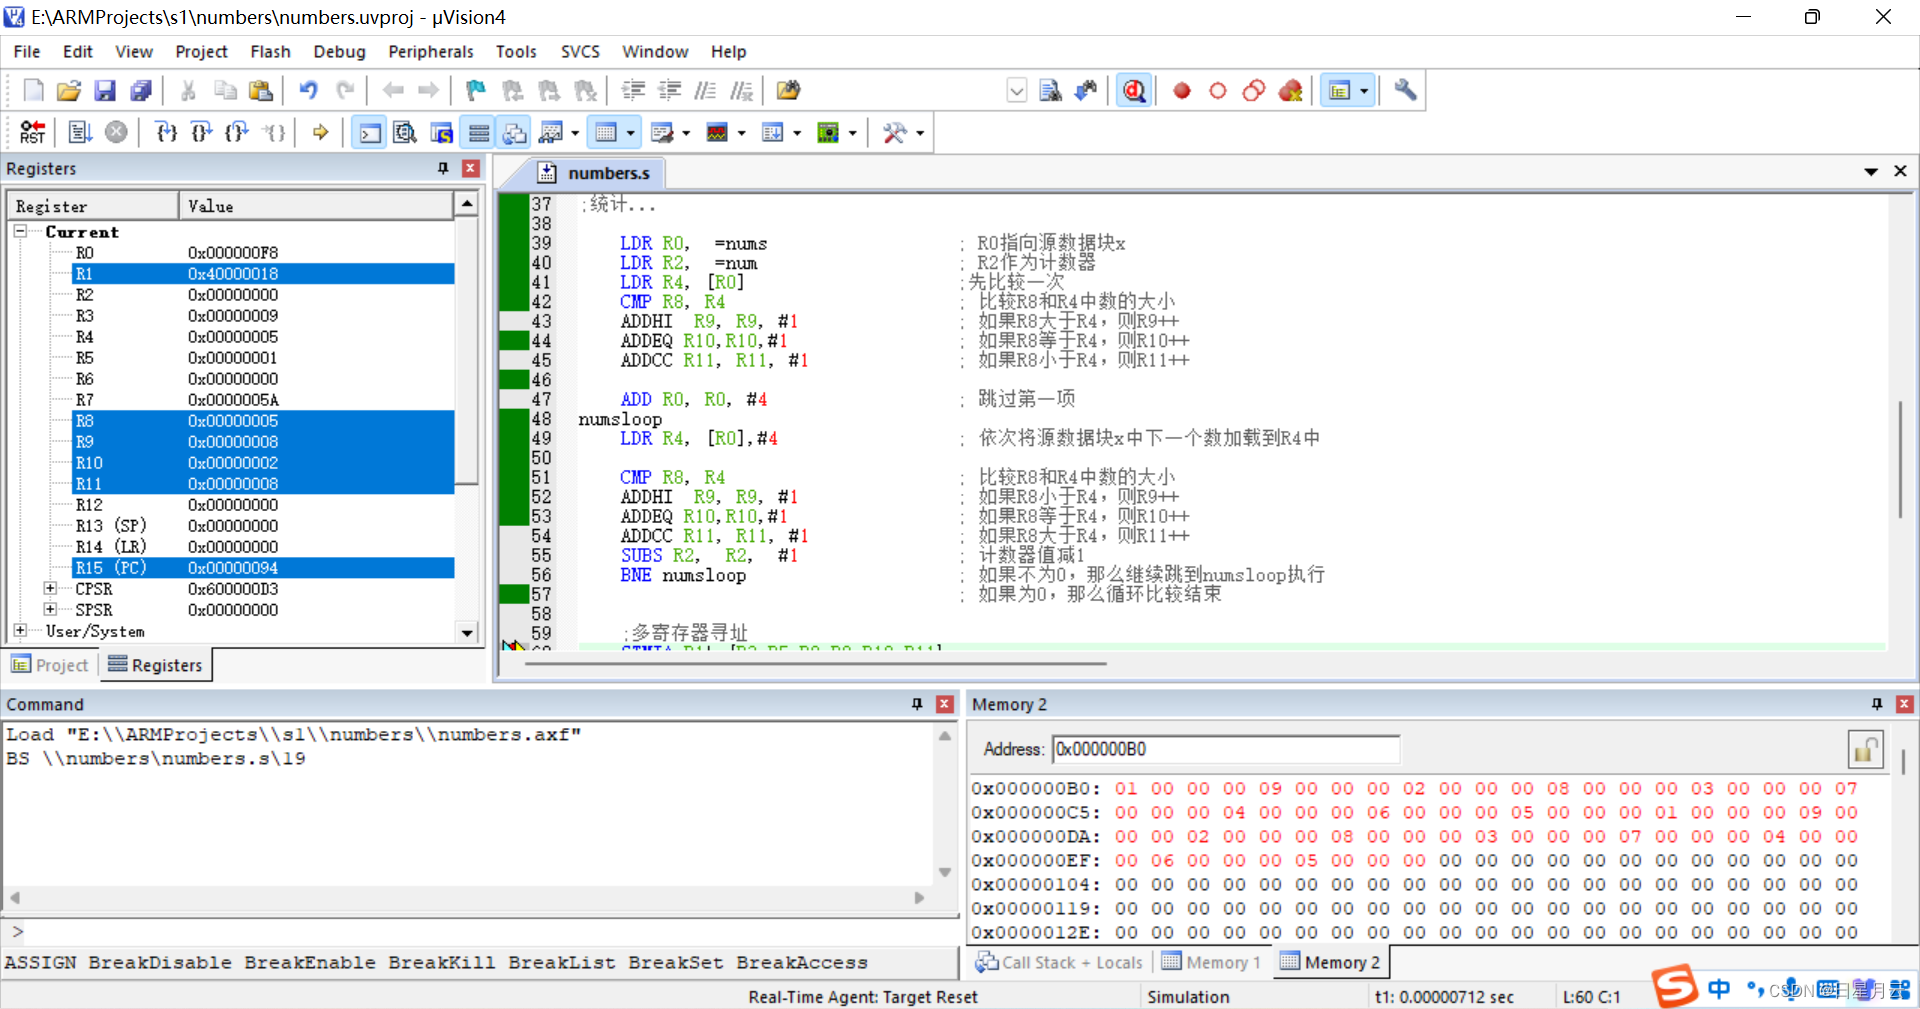Toggle the Command window button
This screenshot has width=1920, height=1009.
(x=370, y=132)
